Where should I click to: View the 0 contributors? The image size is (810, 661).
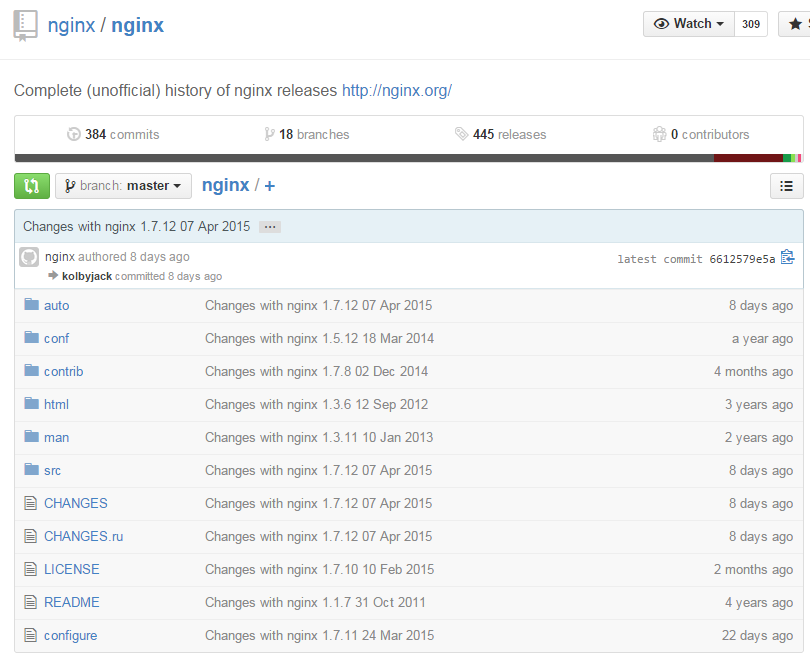tap(710, 134)
